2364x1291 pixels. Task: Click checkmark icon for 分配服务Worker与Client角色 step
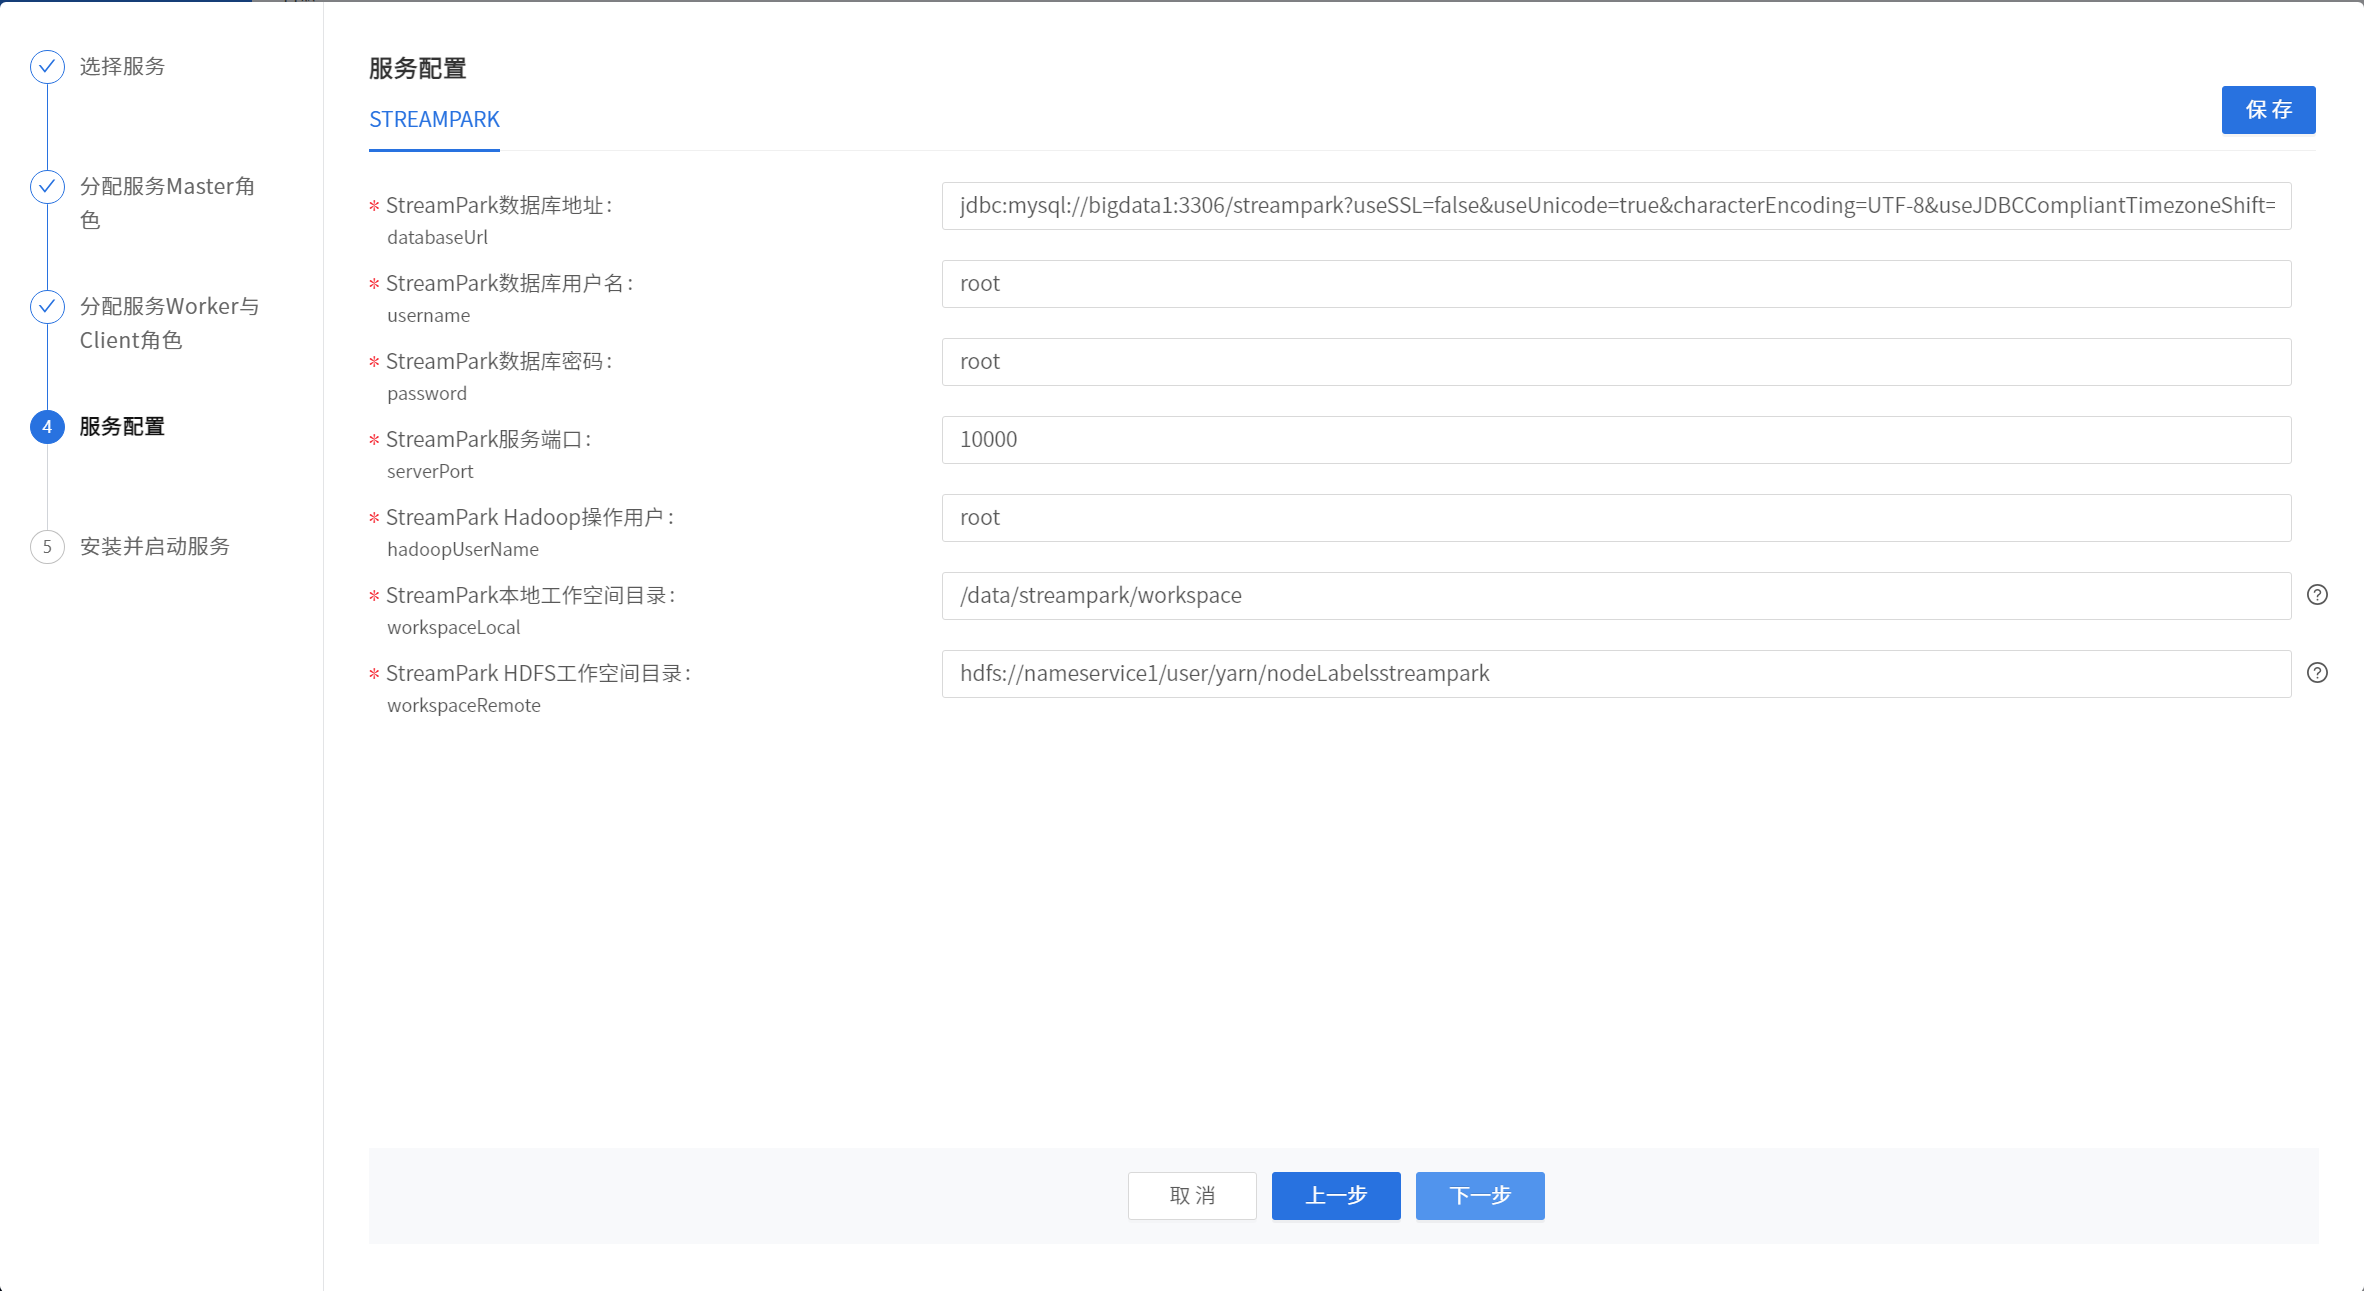click(47, 306)
